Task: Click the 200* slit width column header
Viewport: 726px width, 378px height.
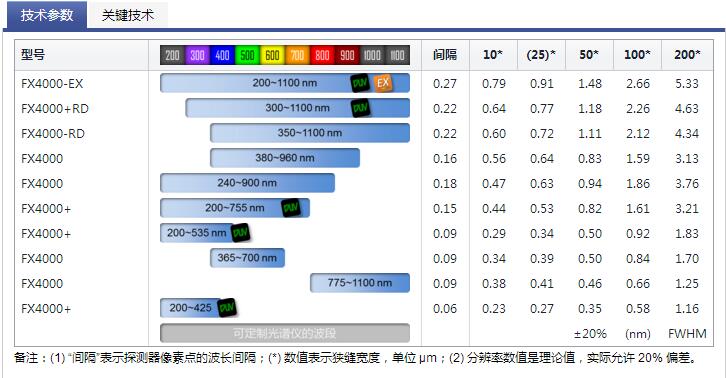Action: [x=687, y=55]
